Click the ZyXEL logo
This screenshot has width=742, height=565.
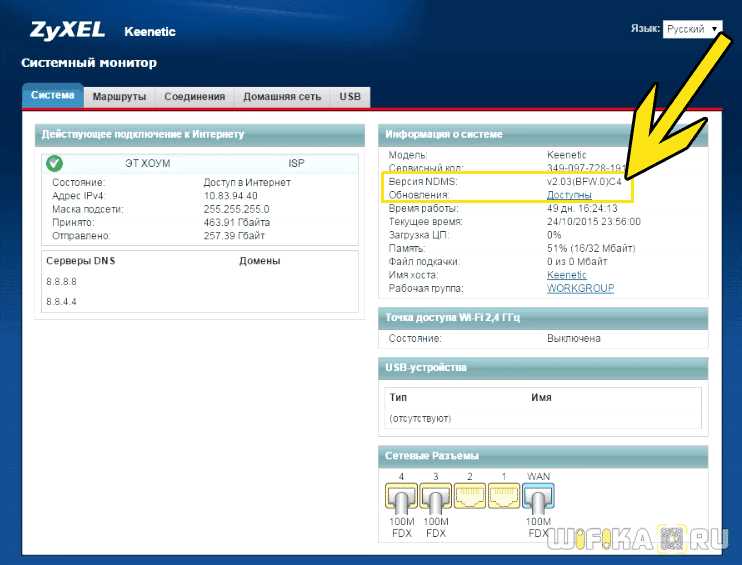coord(67,31)
